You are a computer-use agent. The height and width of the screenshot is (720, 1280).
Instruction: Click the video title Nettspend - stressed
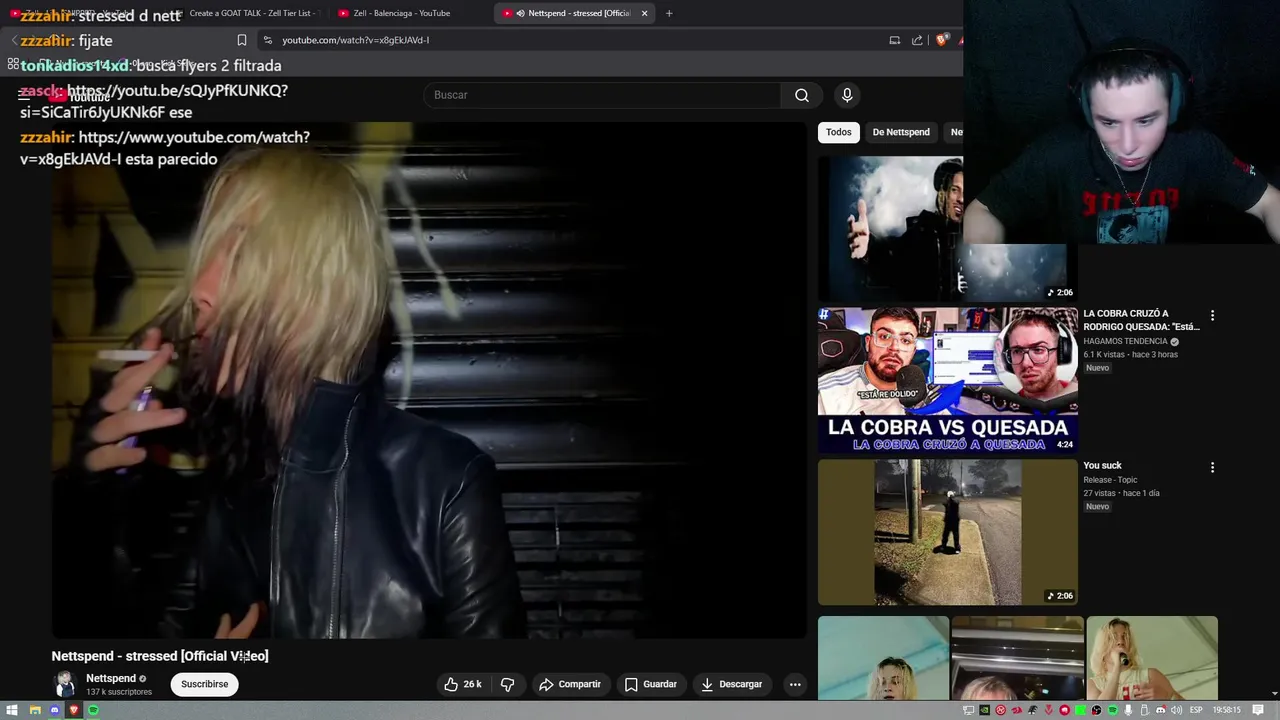pyautogui.click(x=160, y=656)
